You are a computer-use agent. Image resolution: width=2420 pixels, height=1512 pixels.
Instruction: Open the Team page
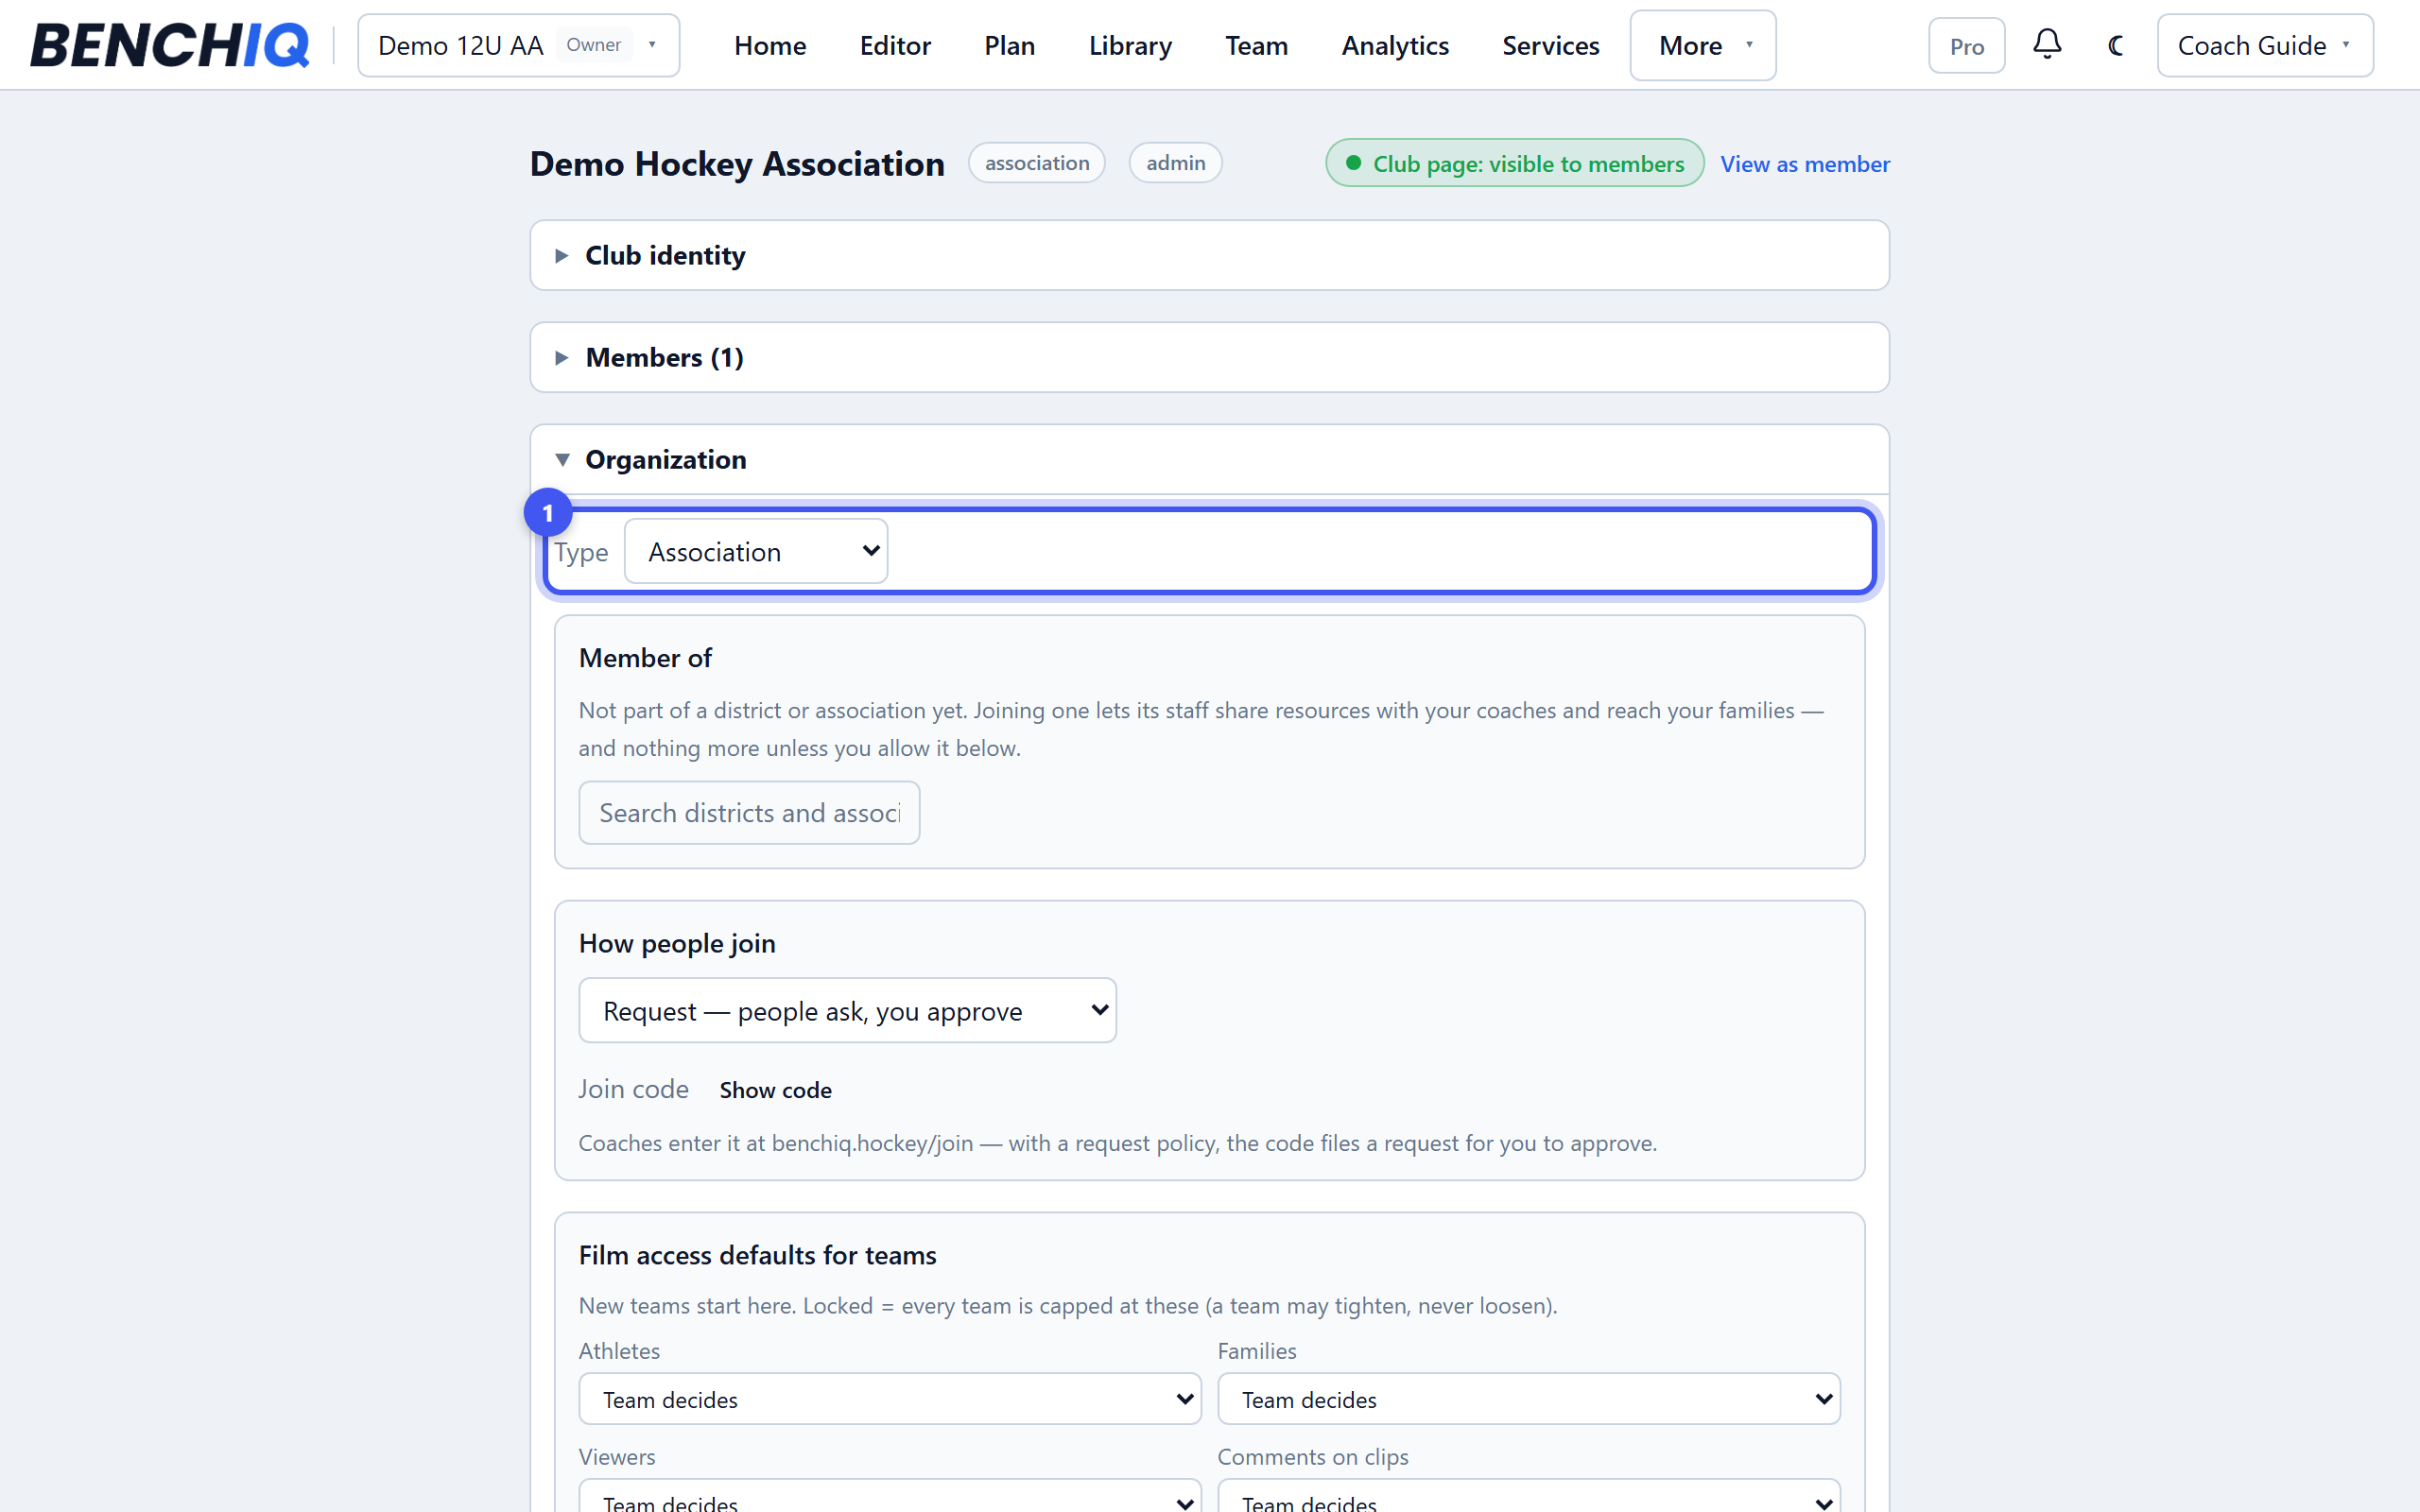[1256, 45]
